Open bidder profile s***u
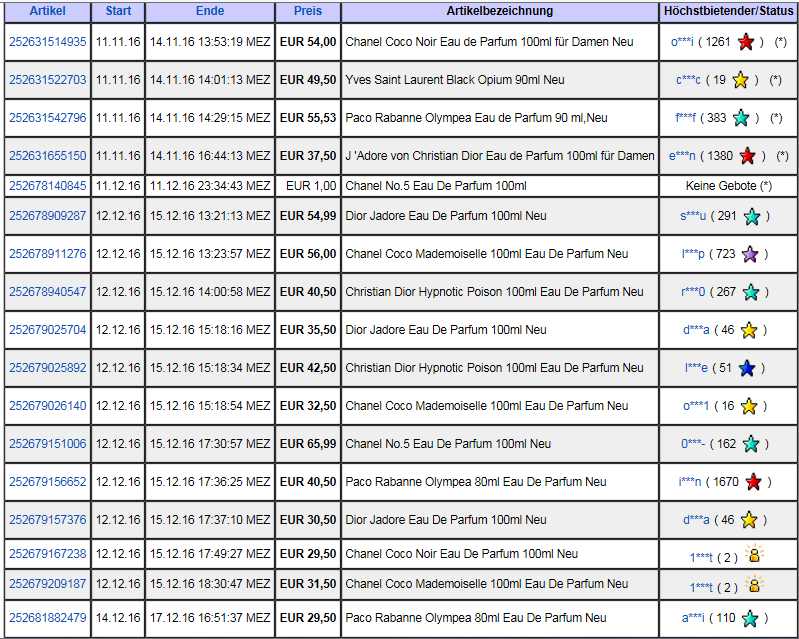Screen dimensions: 799x639 click(x=693, y=216)
